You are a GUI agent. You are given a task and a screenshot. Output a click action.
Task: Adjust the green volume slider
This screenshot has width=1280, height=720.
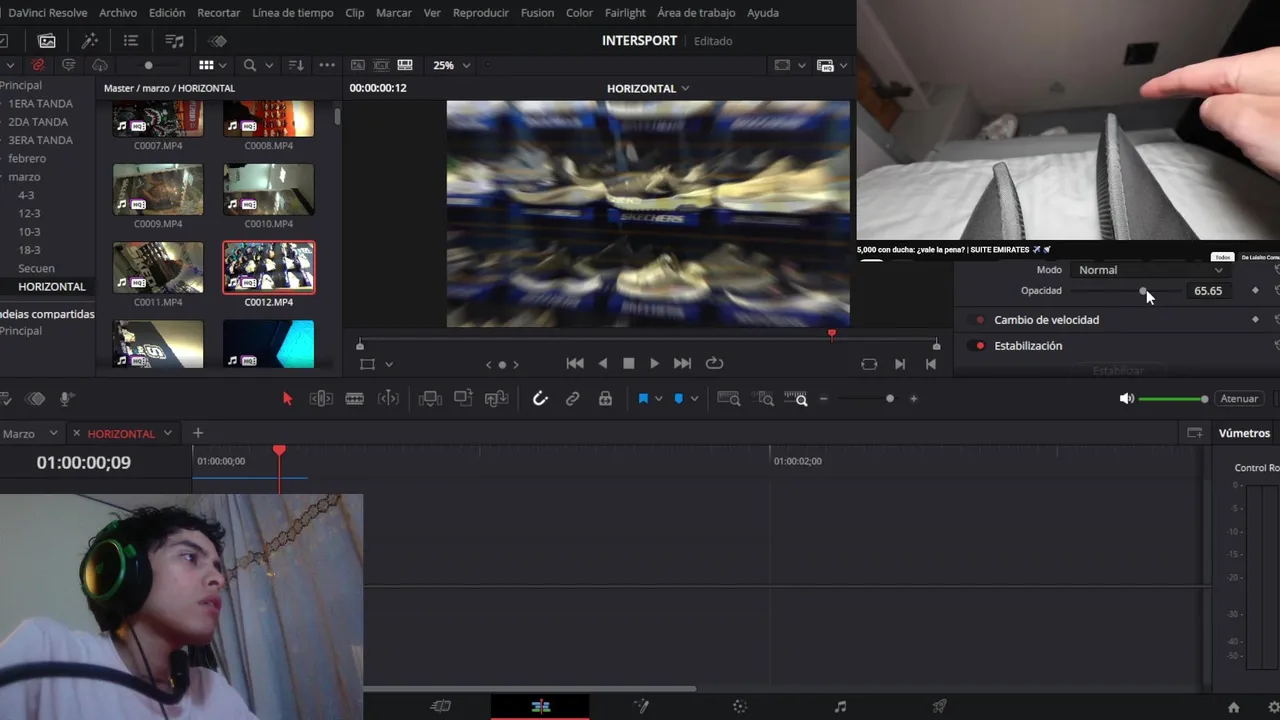coord(1173,399)
